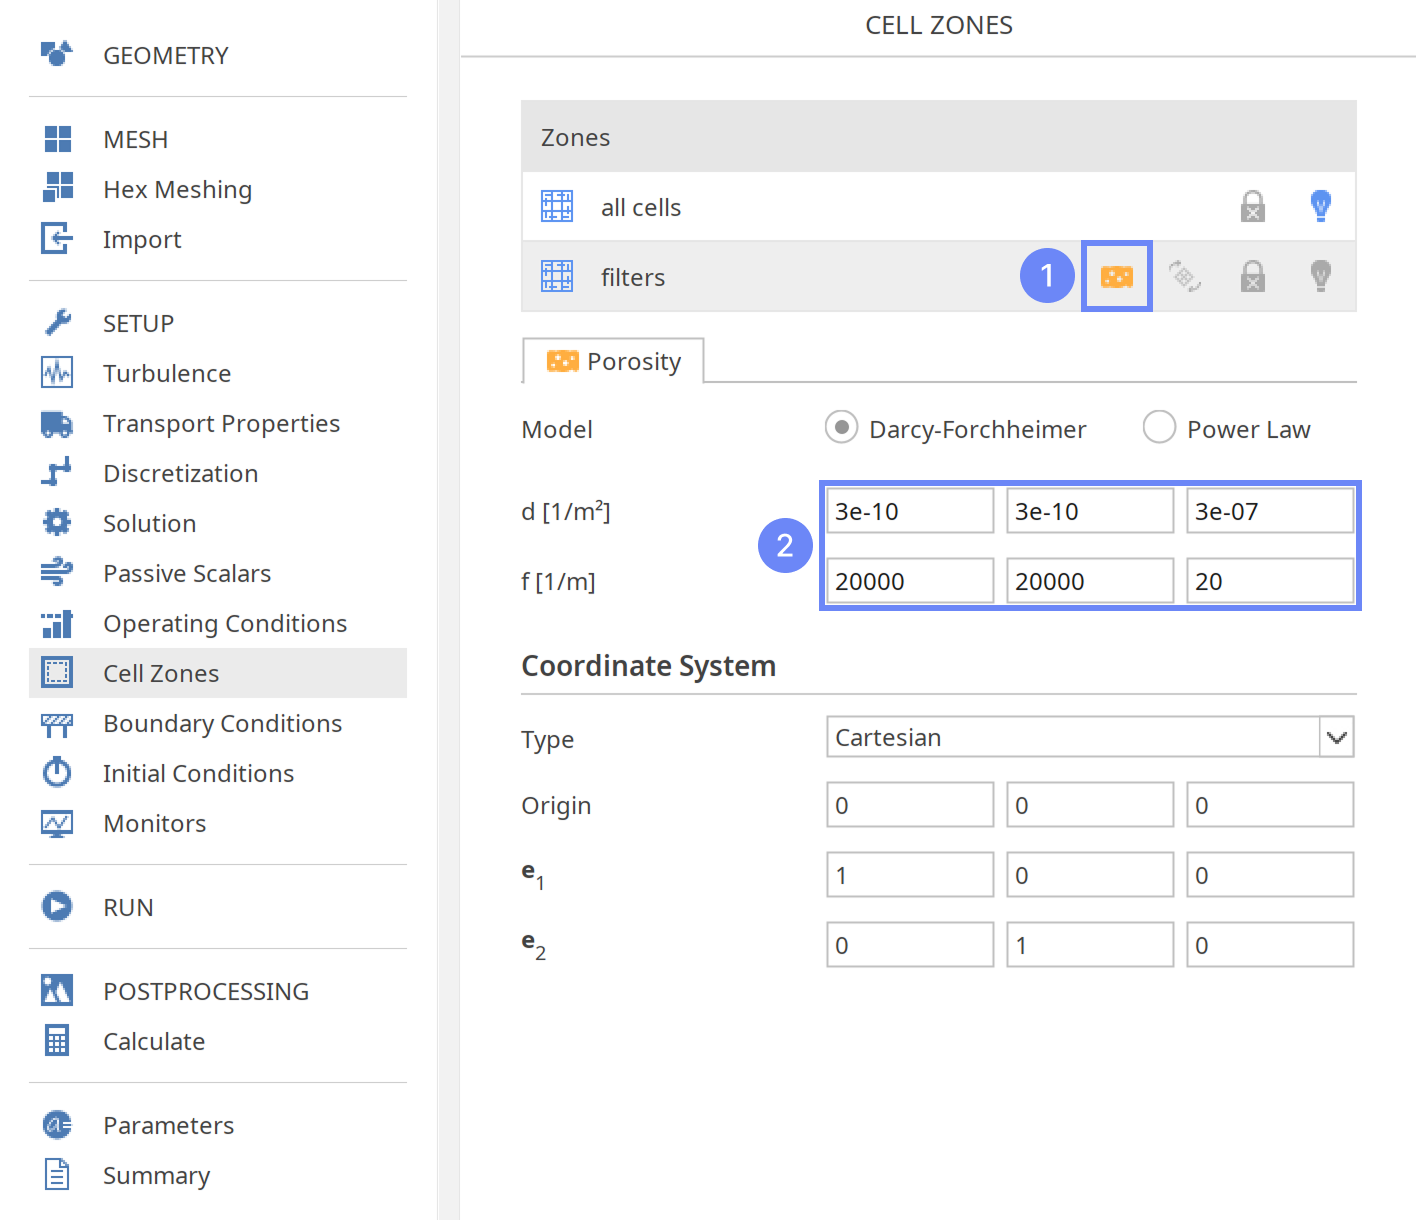Select the all cells zone row
The height and width of the screenshot is (1220, 1416).
(640, 207)
